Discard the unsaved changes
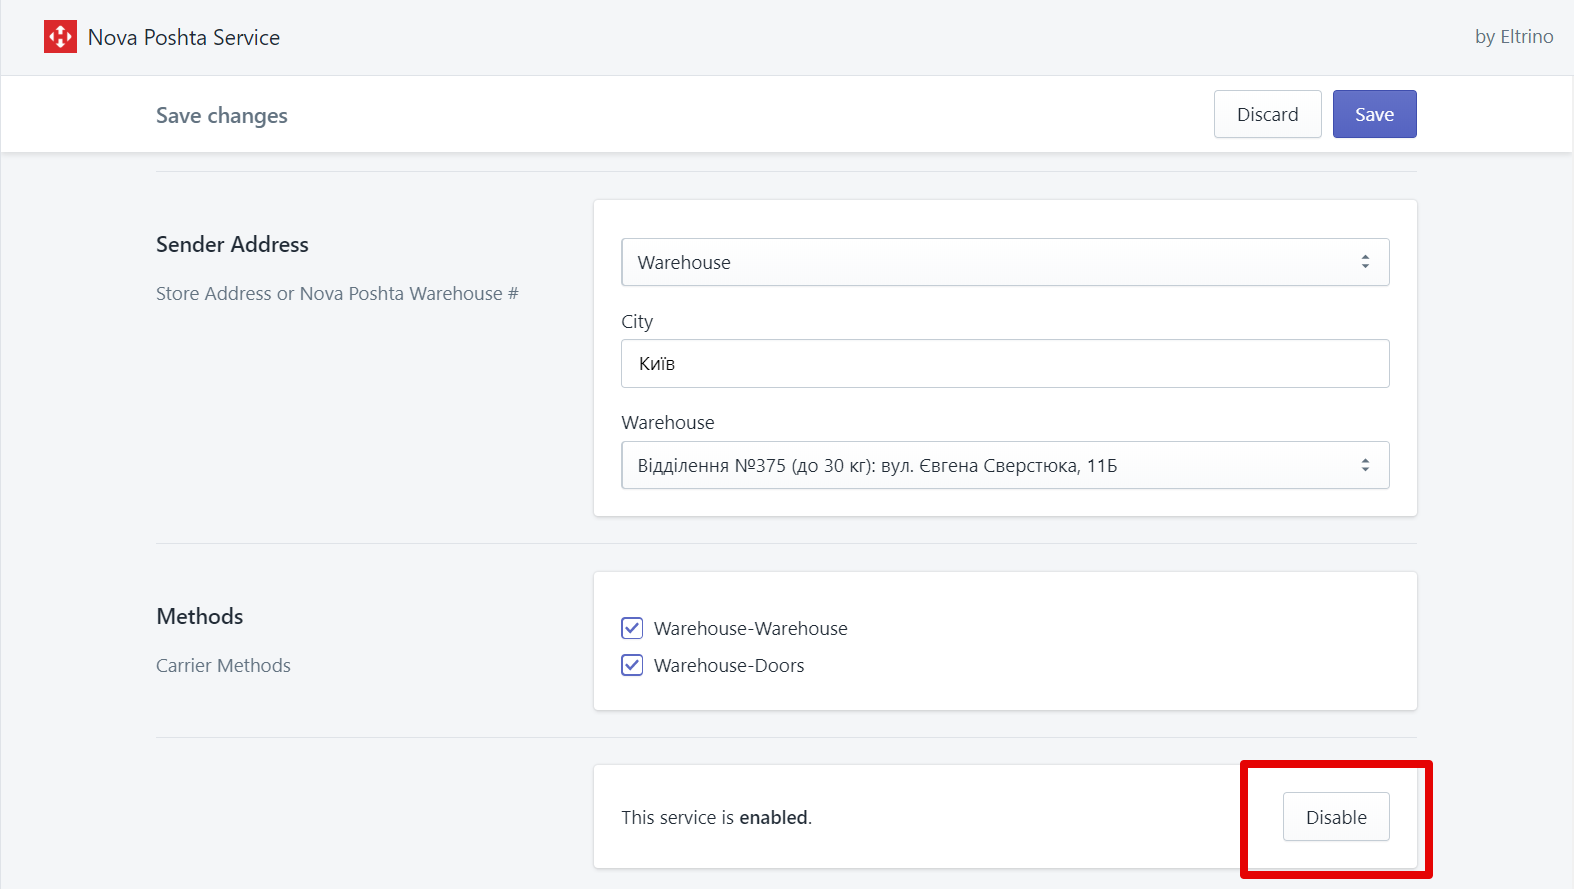The width and height of the screenshot is (1574, 889). tap(1268, 114)
